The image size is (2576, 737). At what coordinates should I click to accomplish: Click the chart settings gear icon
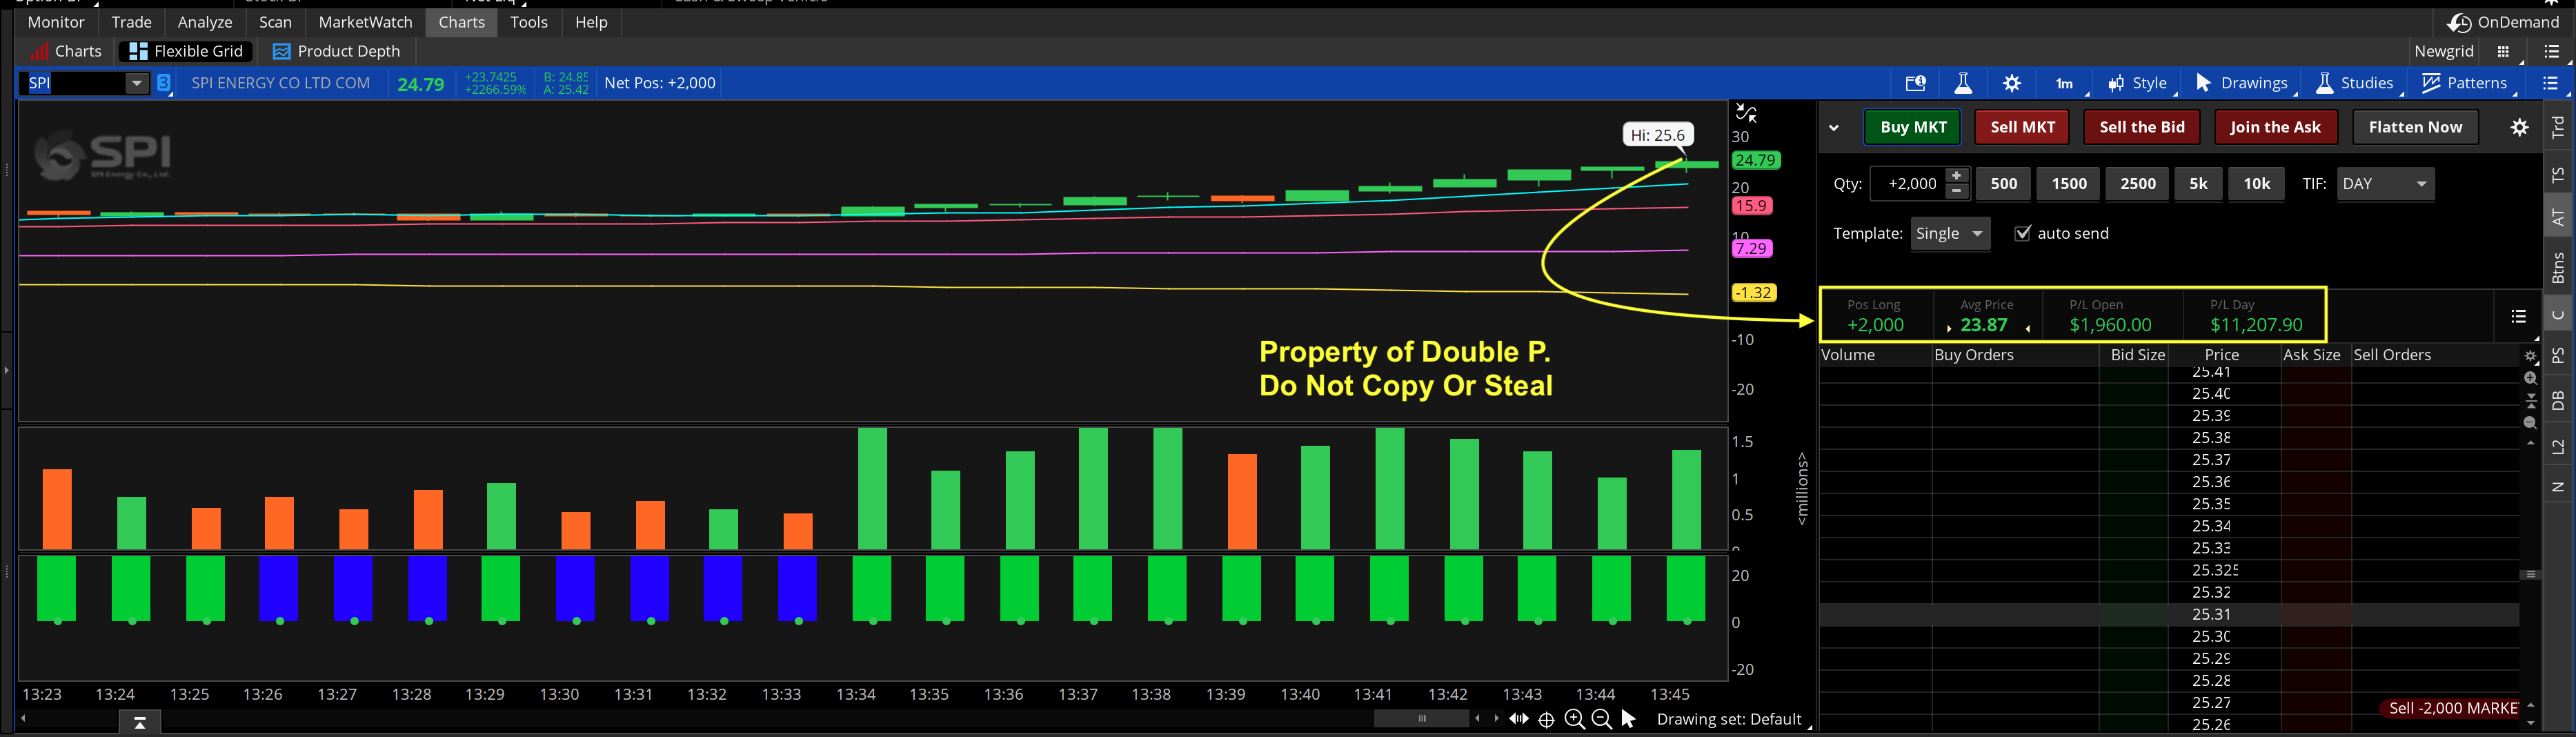click(x=2011, y=83)
